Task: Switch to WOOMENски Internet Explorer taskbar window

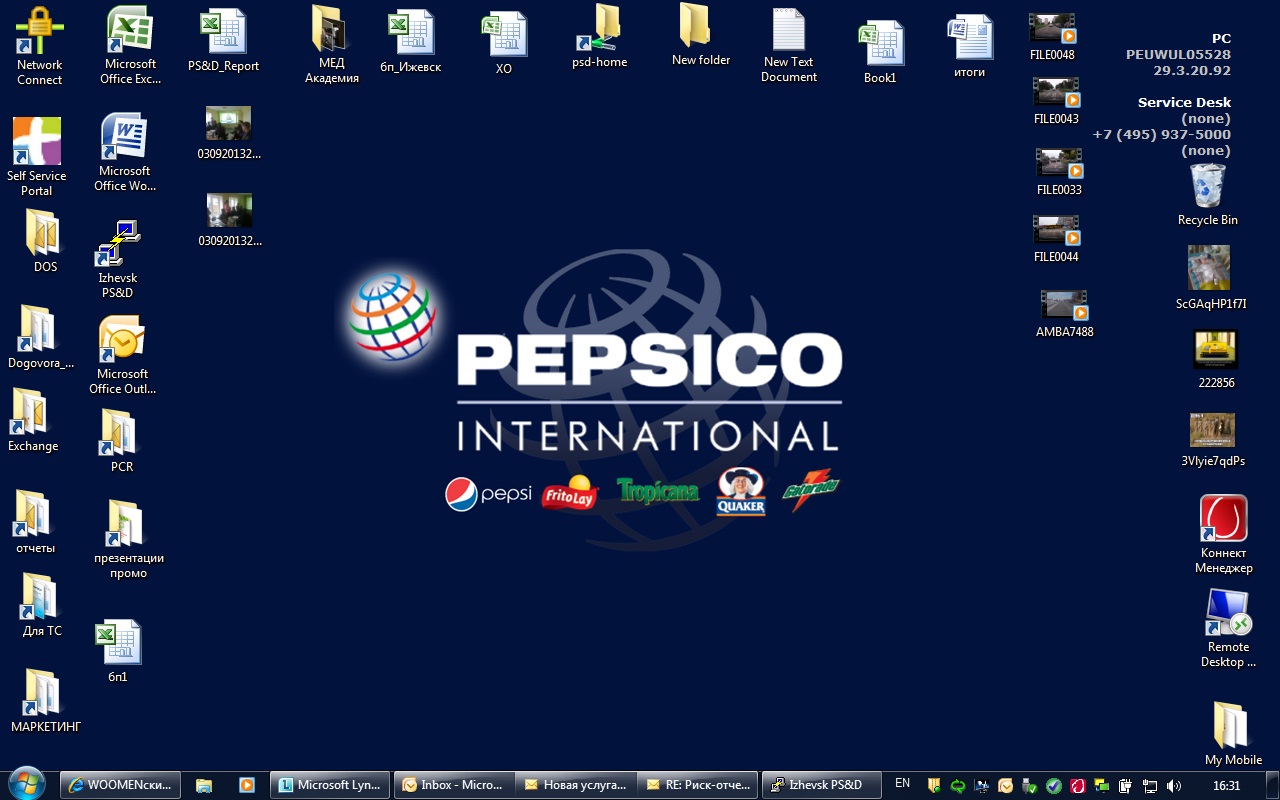Action: pyautogui.click(x=121, y=785)
